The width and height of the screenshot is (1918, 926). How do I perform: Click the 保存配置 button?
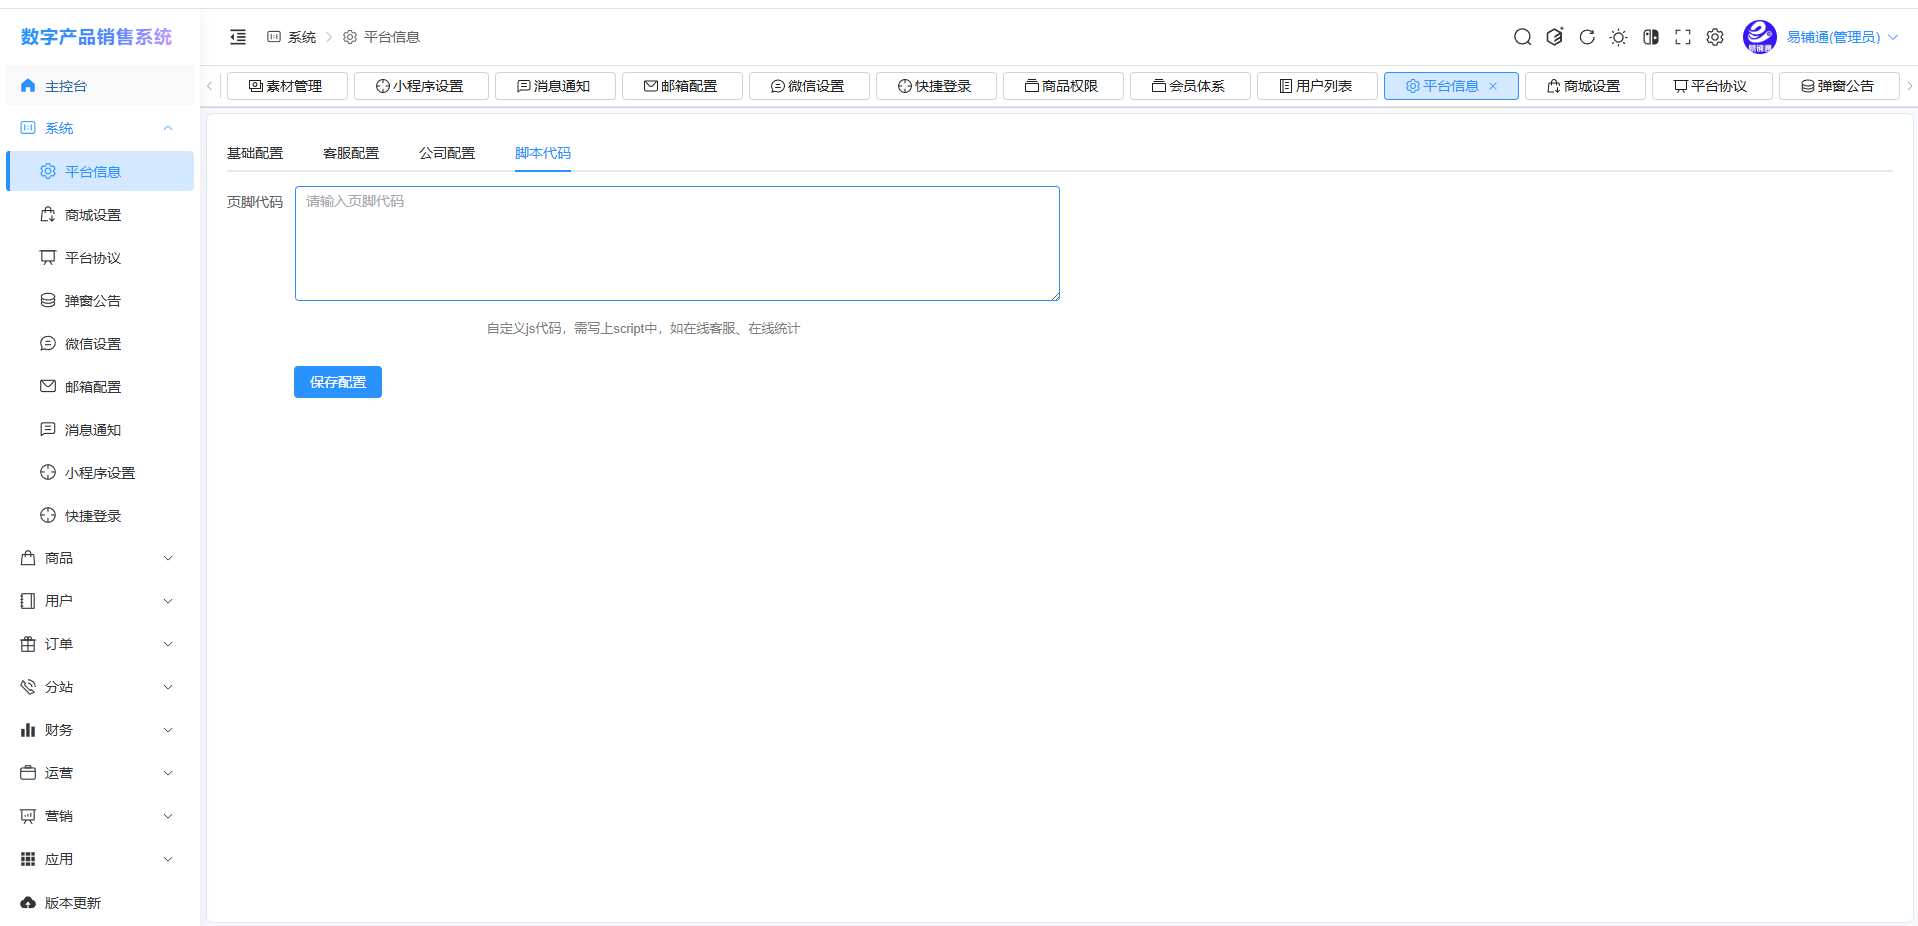point(338,382)
